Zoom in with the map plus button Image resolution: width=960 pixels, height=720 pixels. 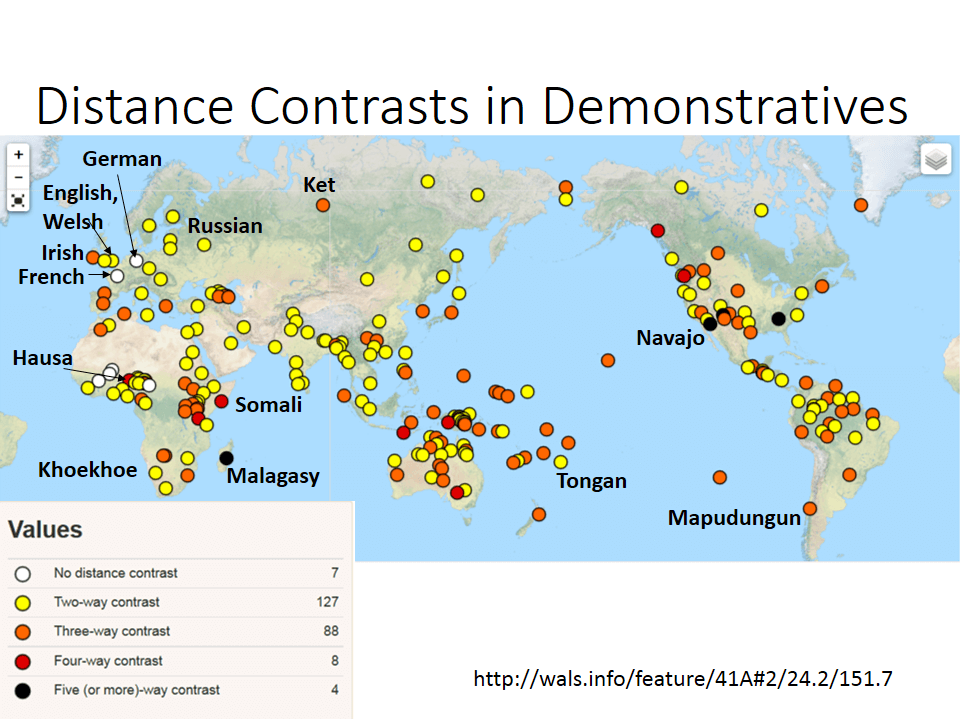pyautogui.click(x=18, y=155)
